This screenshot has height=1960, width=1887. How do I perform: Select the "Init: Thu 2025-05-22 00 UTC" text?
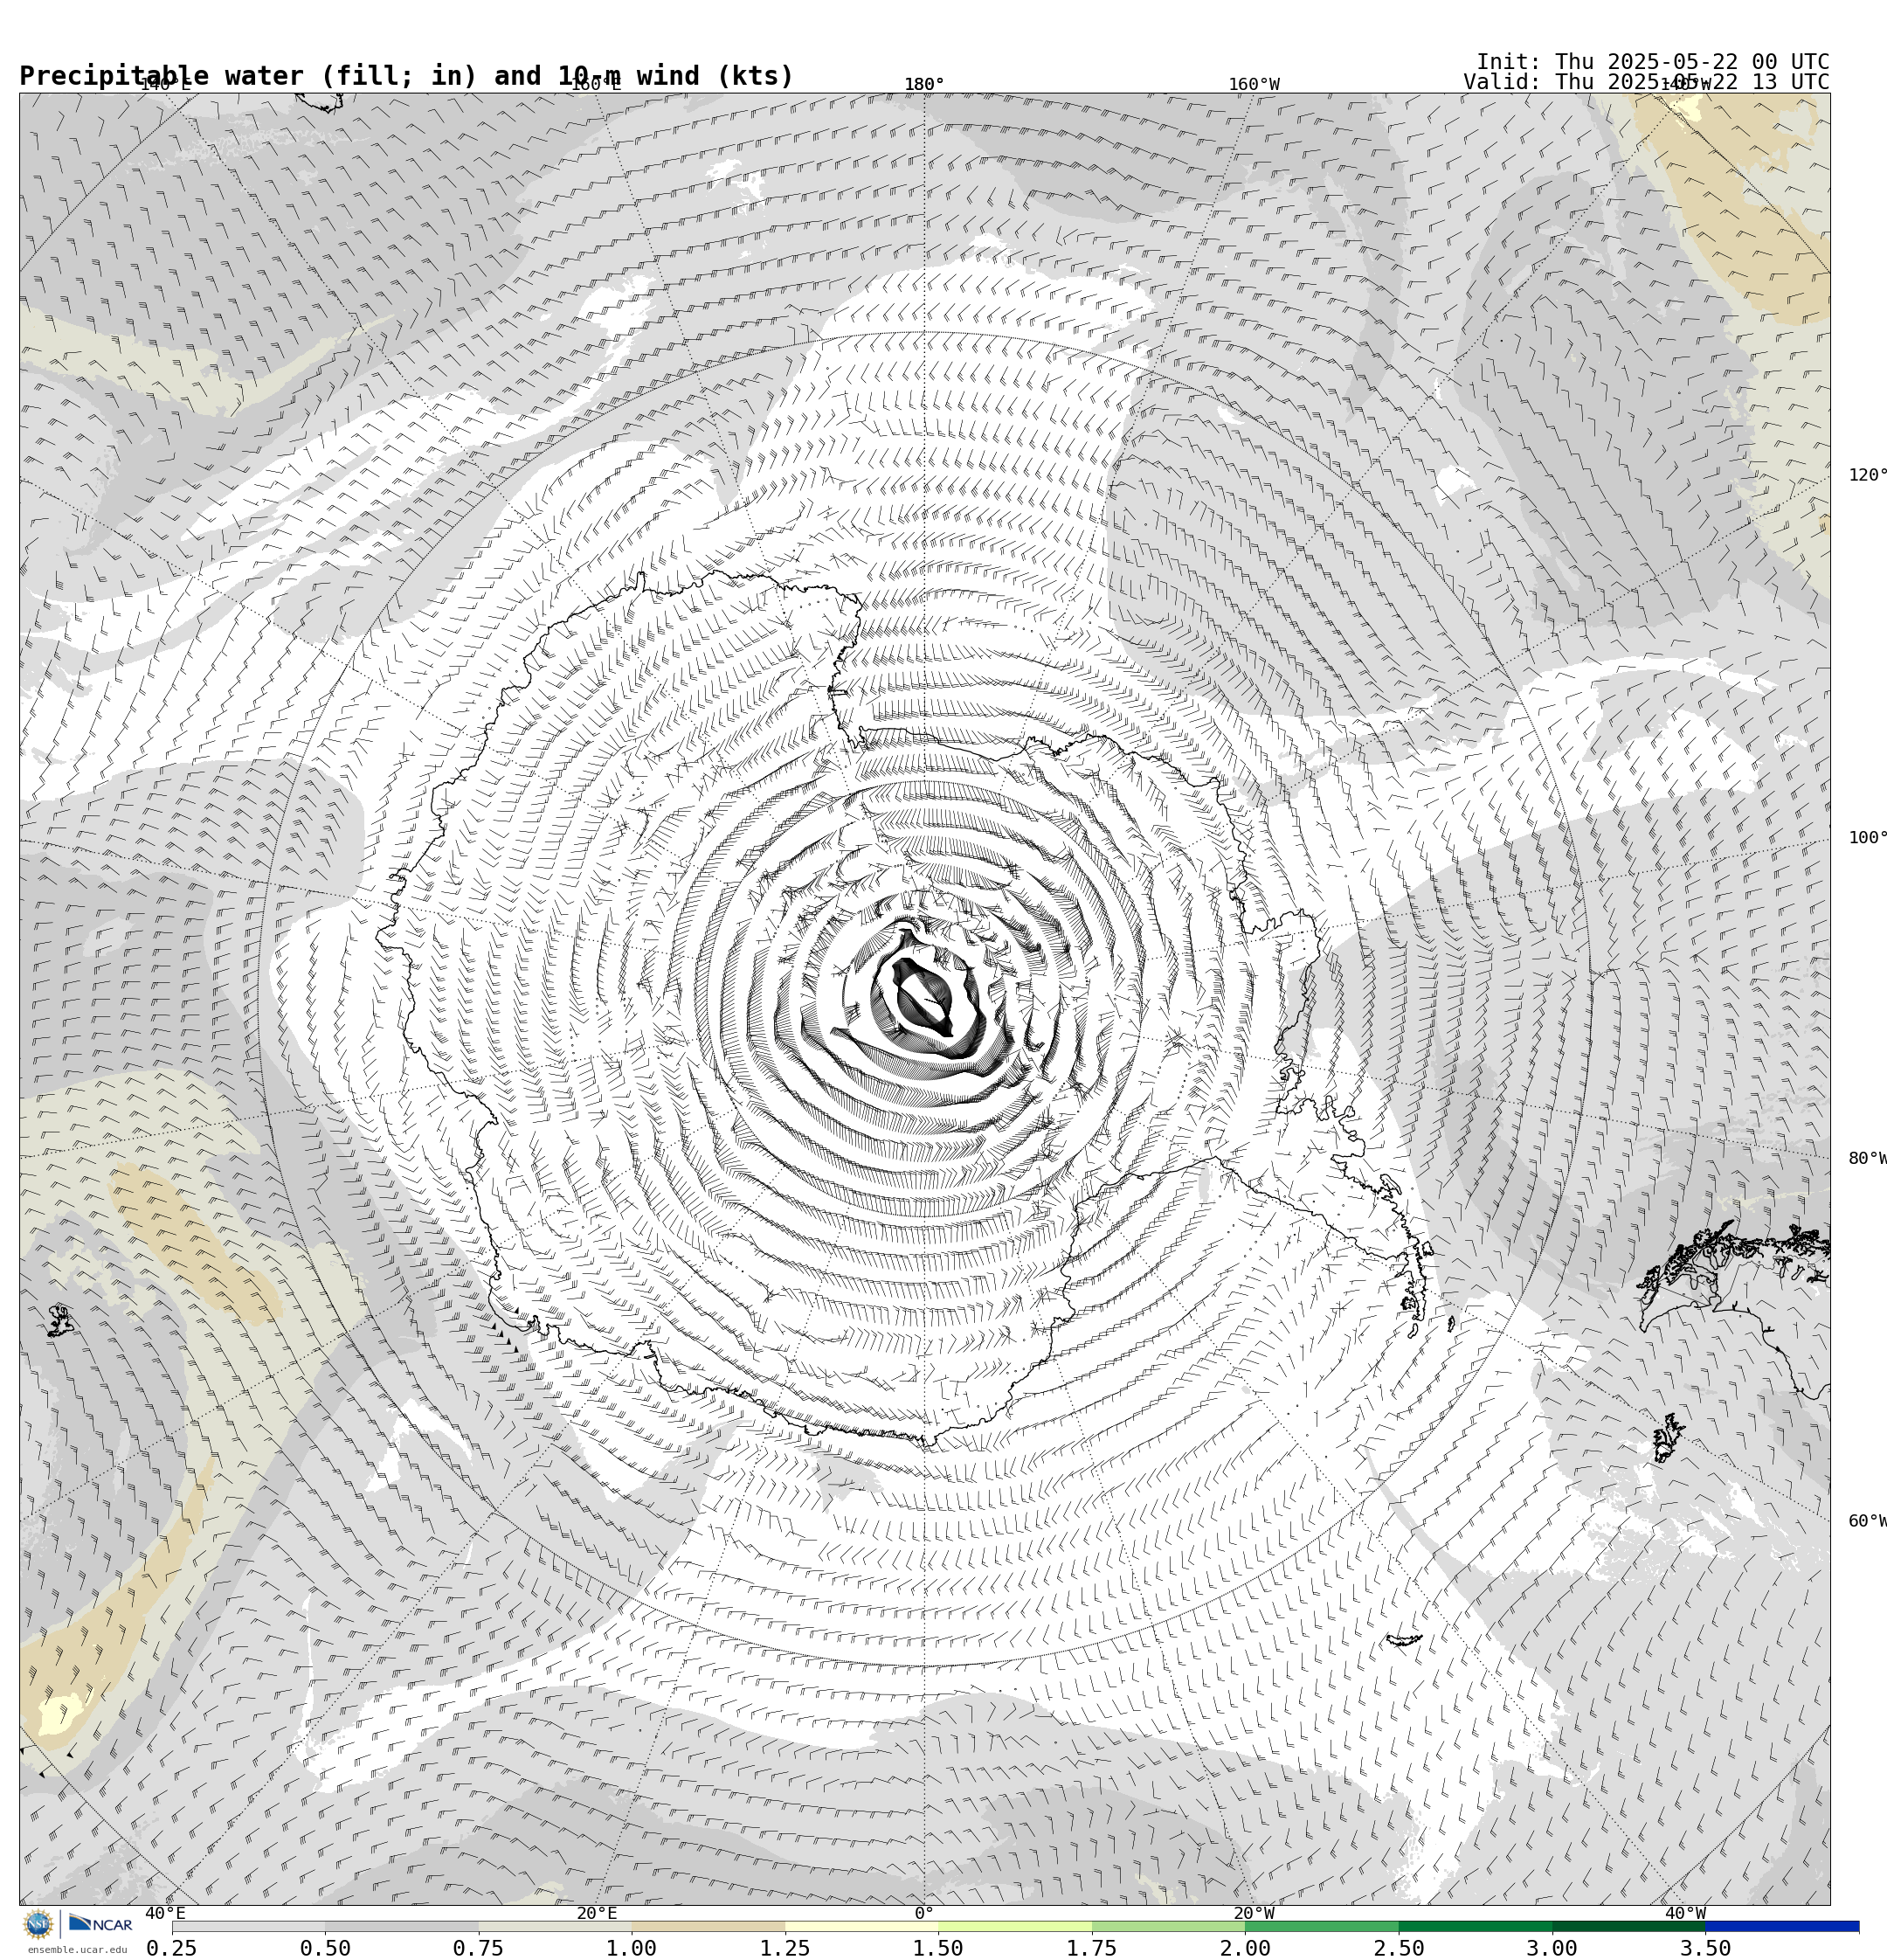(x=1652, y=61)
